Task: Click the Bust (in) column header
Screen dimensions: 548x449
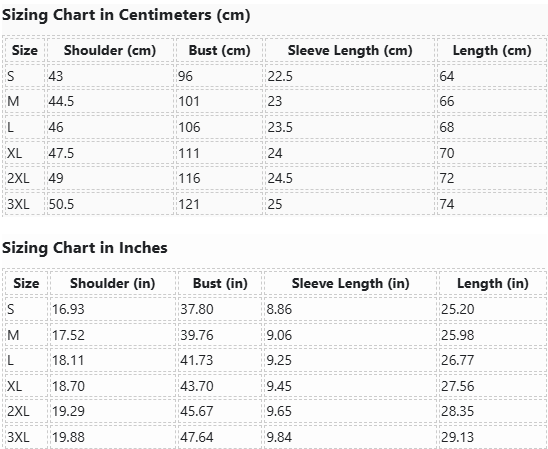Action: pos(220,283)
